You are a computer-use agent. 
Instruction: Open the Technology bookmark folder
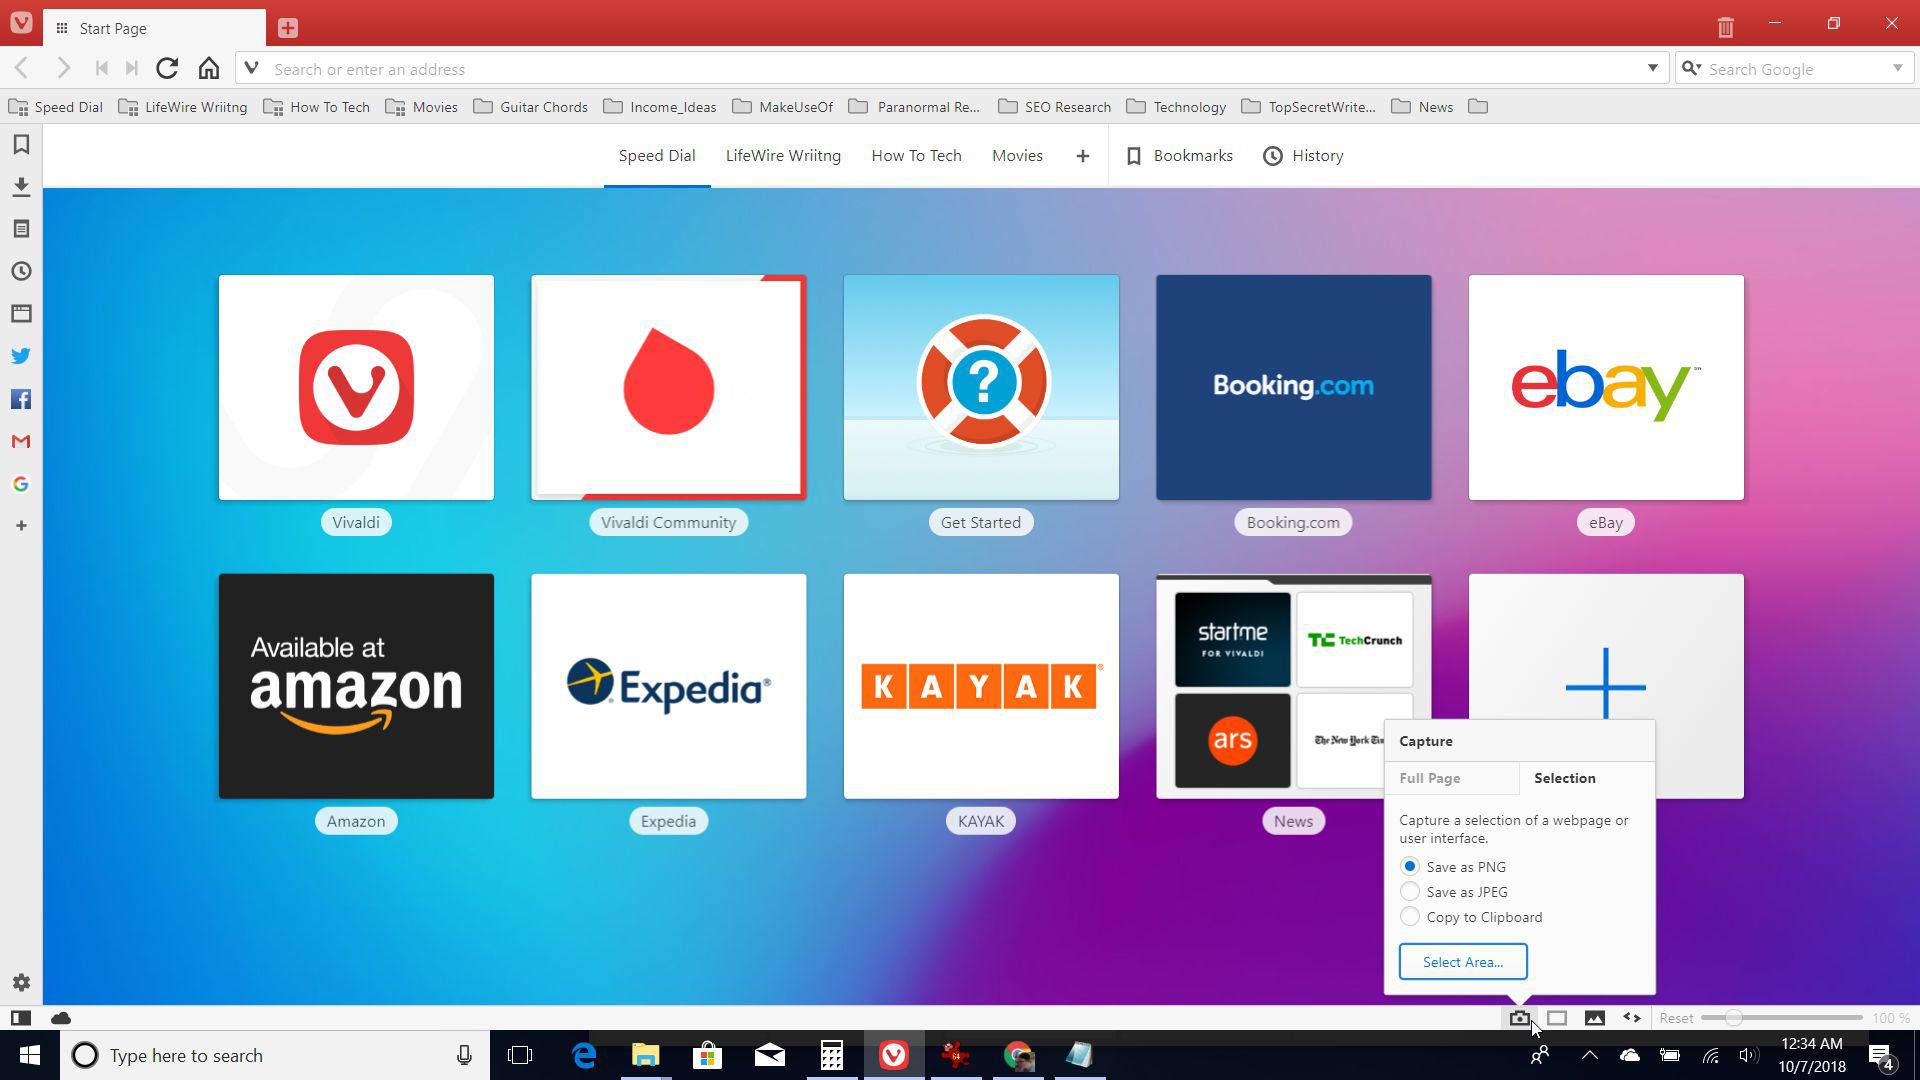[1176, 107]
